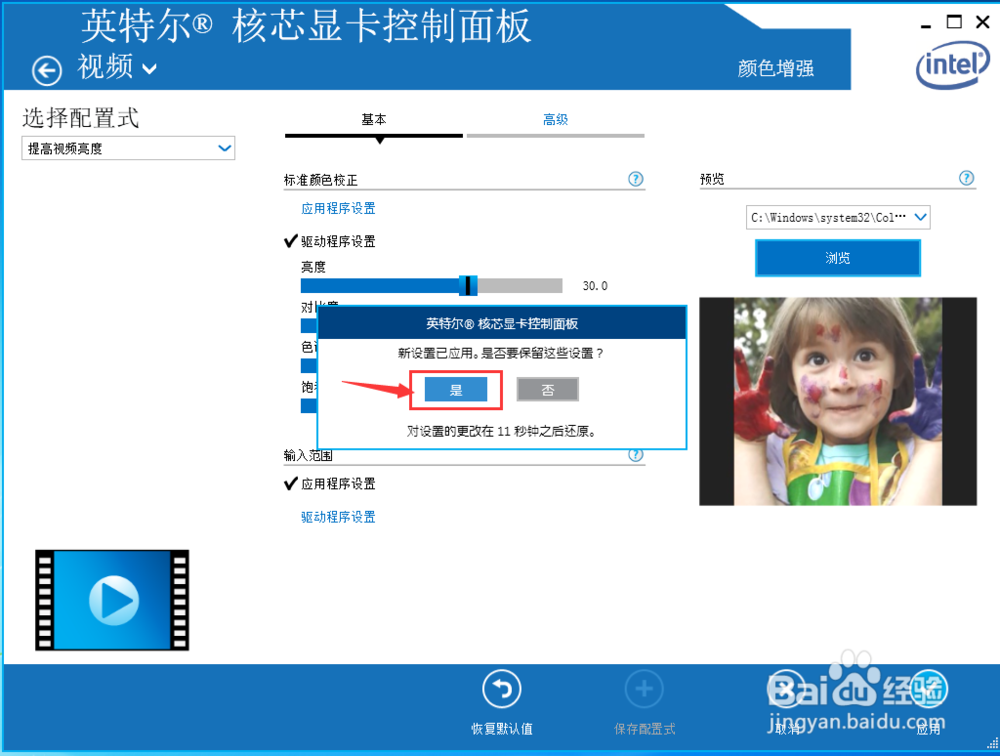Screen dimensions: 1000x756
Task: Click 否 to revert settings
Action: pyautogui.click(x=547, y=390)
